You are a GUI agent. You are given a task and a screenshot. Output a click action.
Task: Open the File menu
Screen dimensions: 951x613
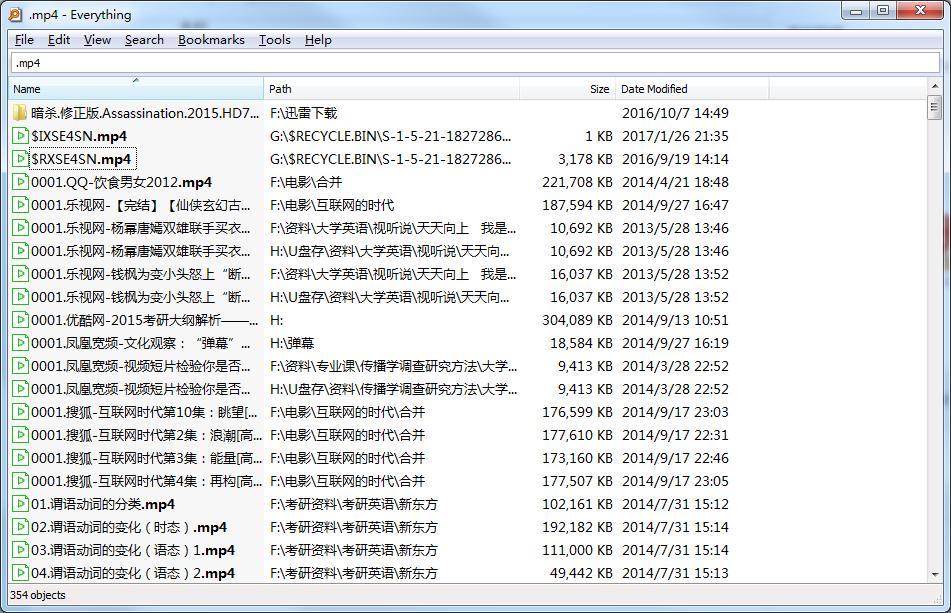pos(23,40)
